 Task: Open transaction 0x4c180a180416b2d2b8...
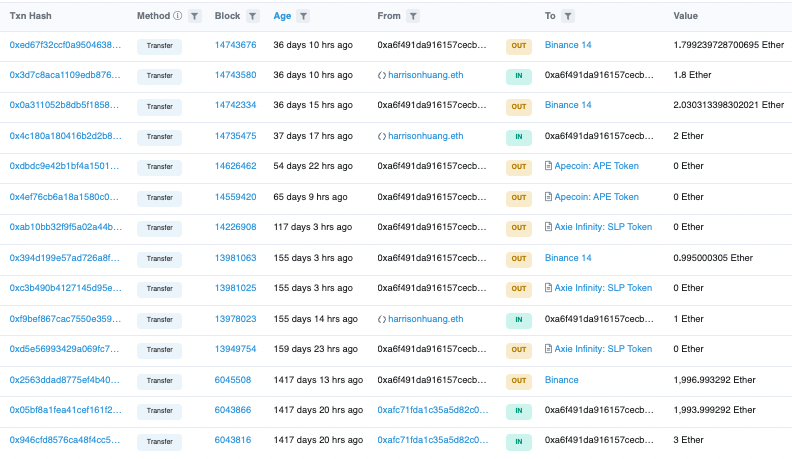tap(66, 136)
